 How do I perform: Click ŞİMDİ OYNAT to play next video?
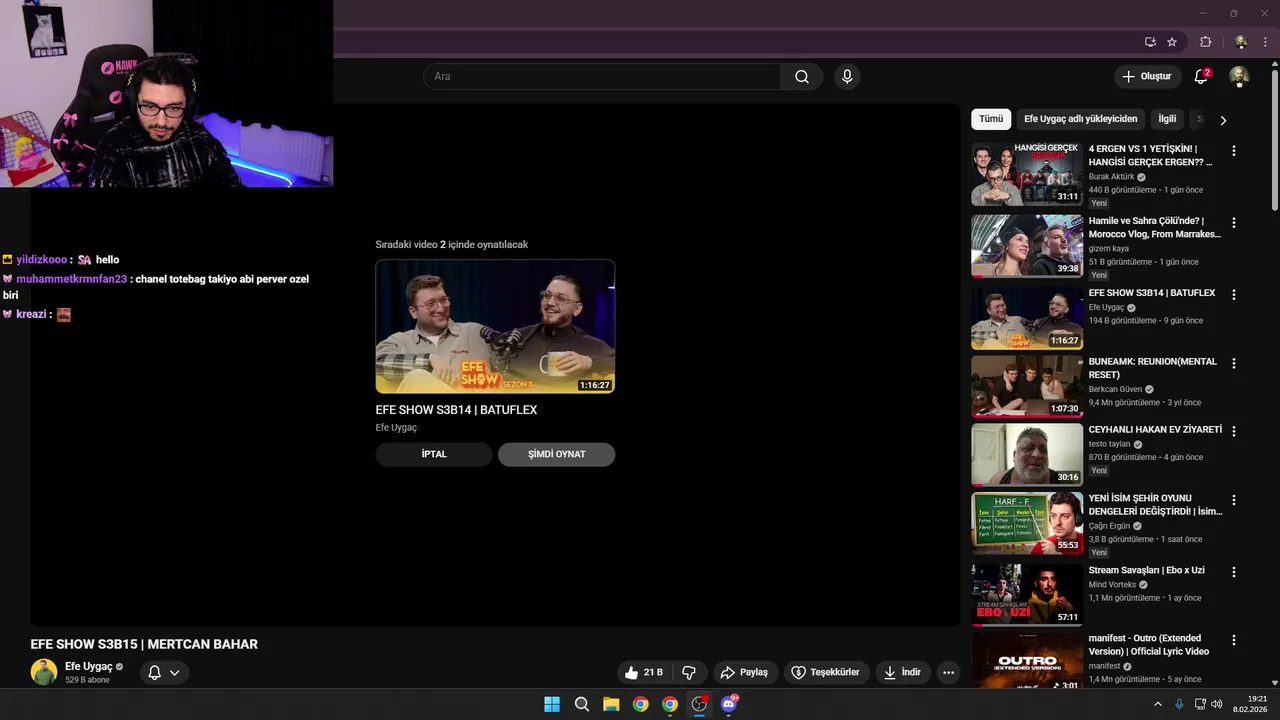[x=557, y=454]
